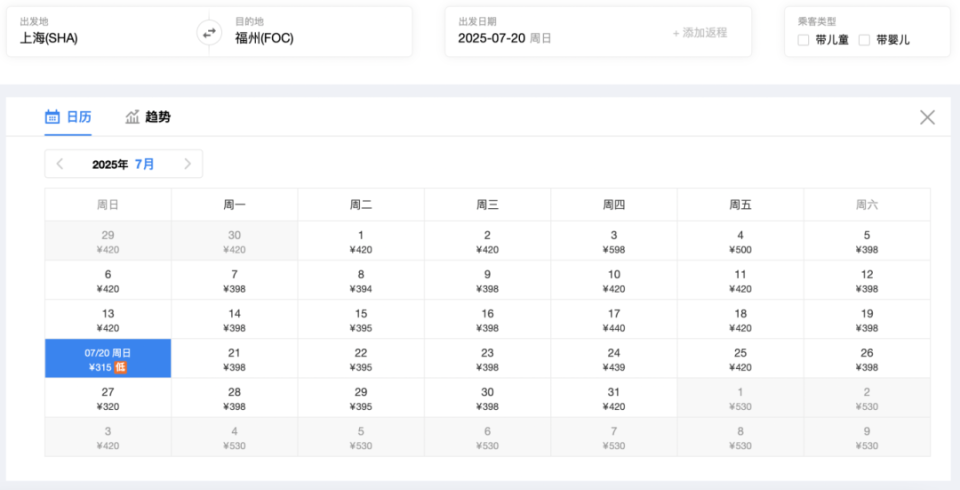Select July 27 priced ¥320
The width and height of the screenshot is (960, 490).
tap(108, 398)
